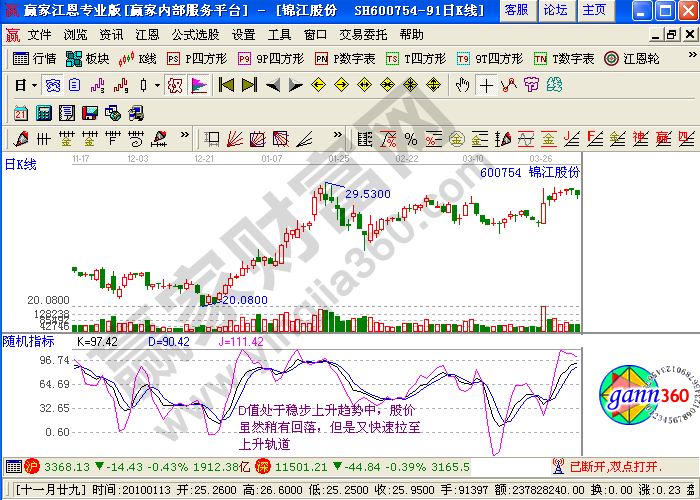The width and height of the screenshot is (700, 500).
Task: Click the 论坛 forum button
Action: coord(555,10)
